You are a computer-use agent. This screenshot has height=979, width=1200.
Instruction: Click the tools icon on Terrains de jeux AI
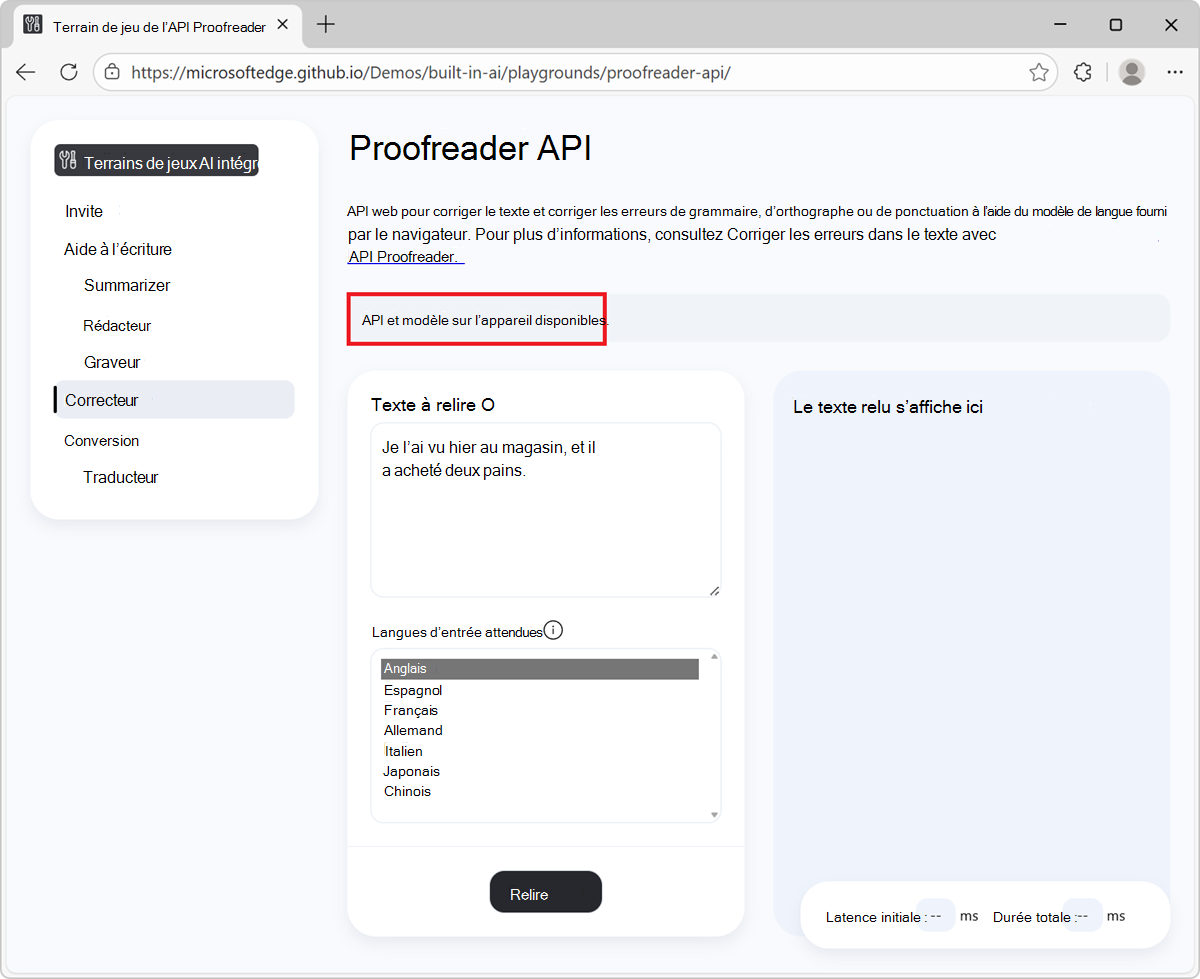(69, 160)
